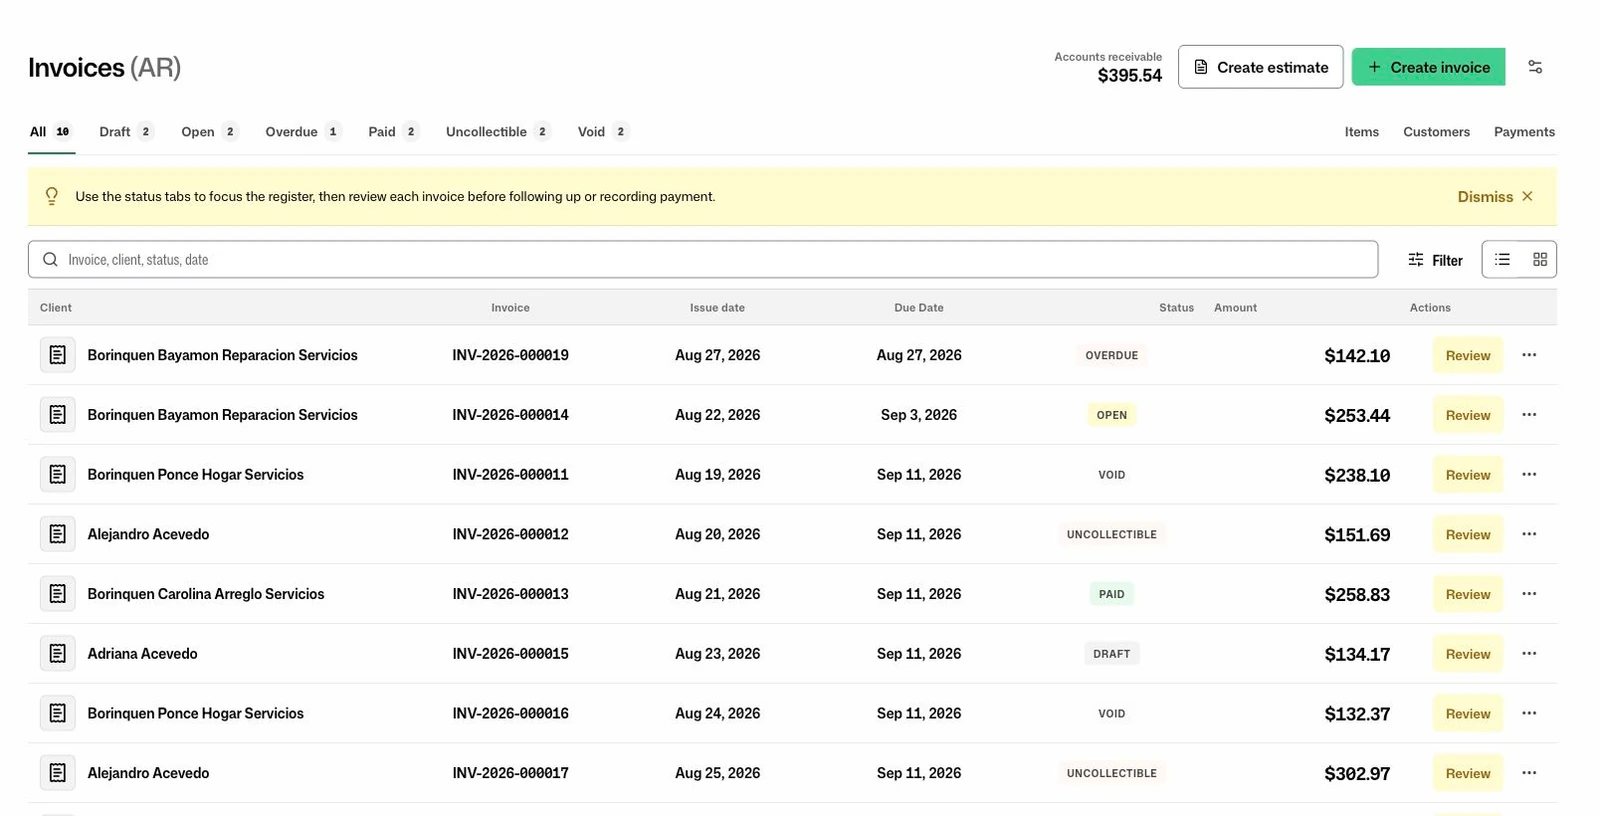Review invoice INV-2026-000014

pos(1467,415)
